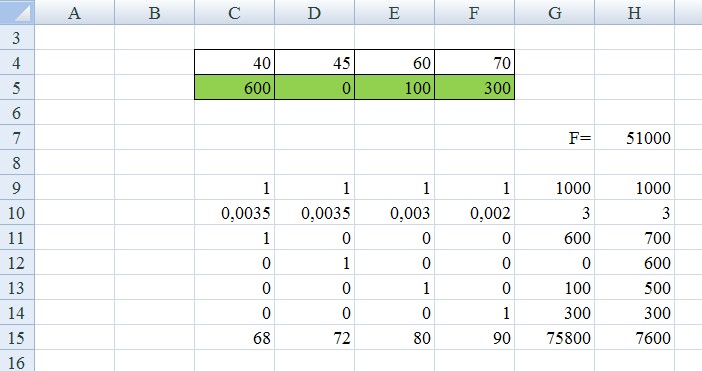The image size is (702, 371).
Task: Click cell F4 with value 70
Action: pos(475,62)
